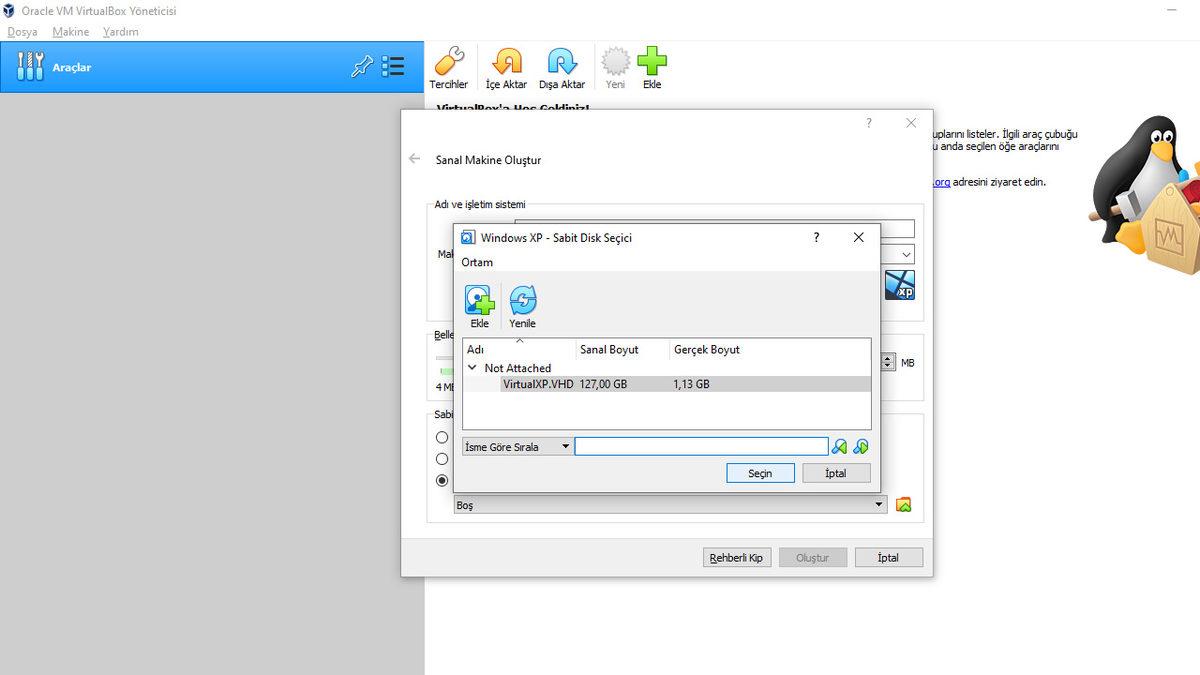Viewport: 1200px width, 675px height.
Task: Open the Yardım menu
Action: [x=121, y=31]
